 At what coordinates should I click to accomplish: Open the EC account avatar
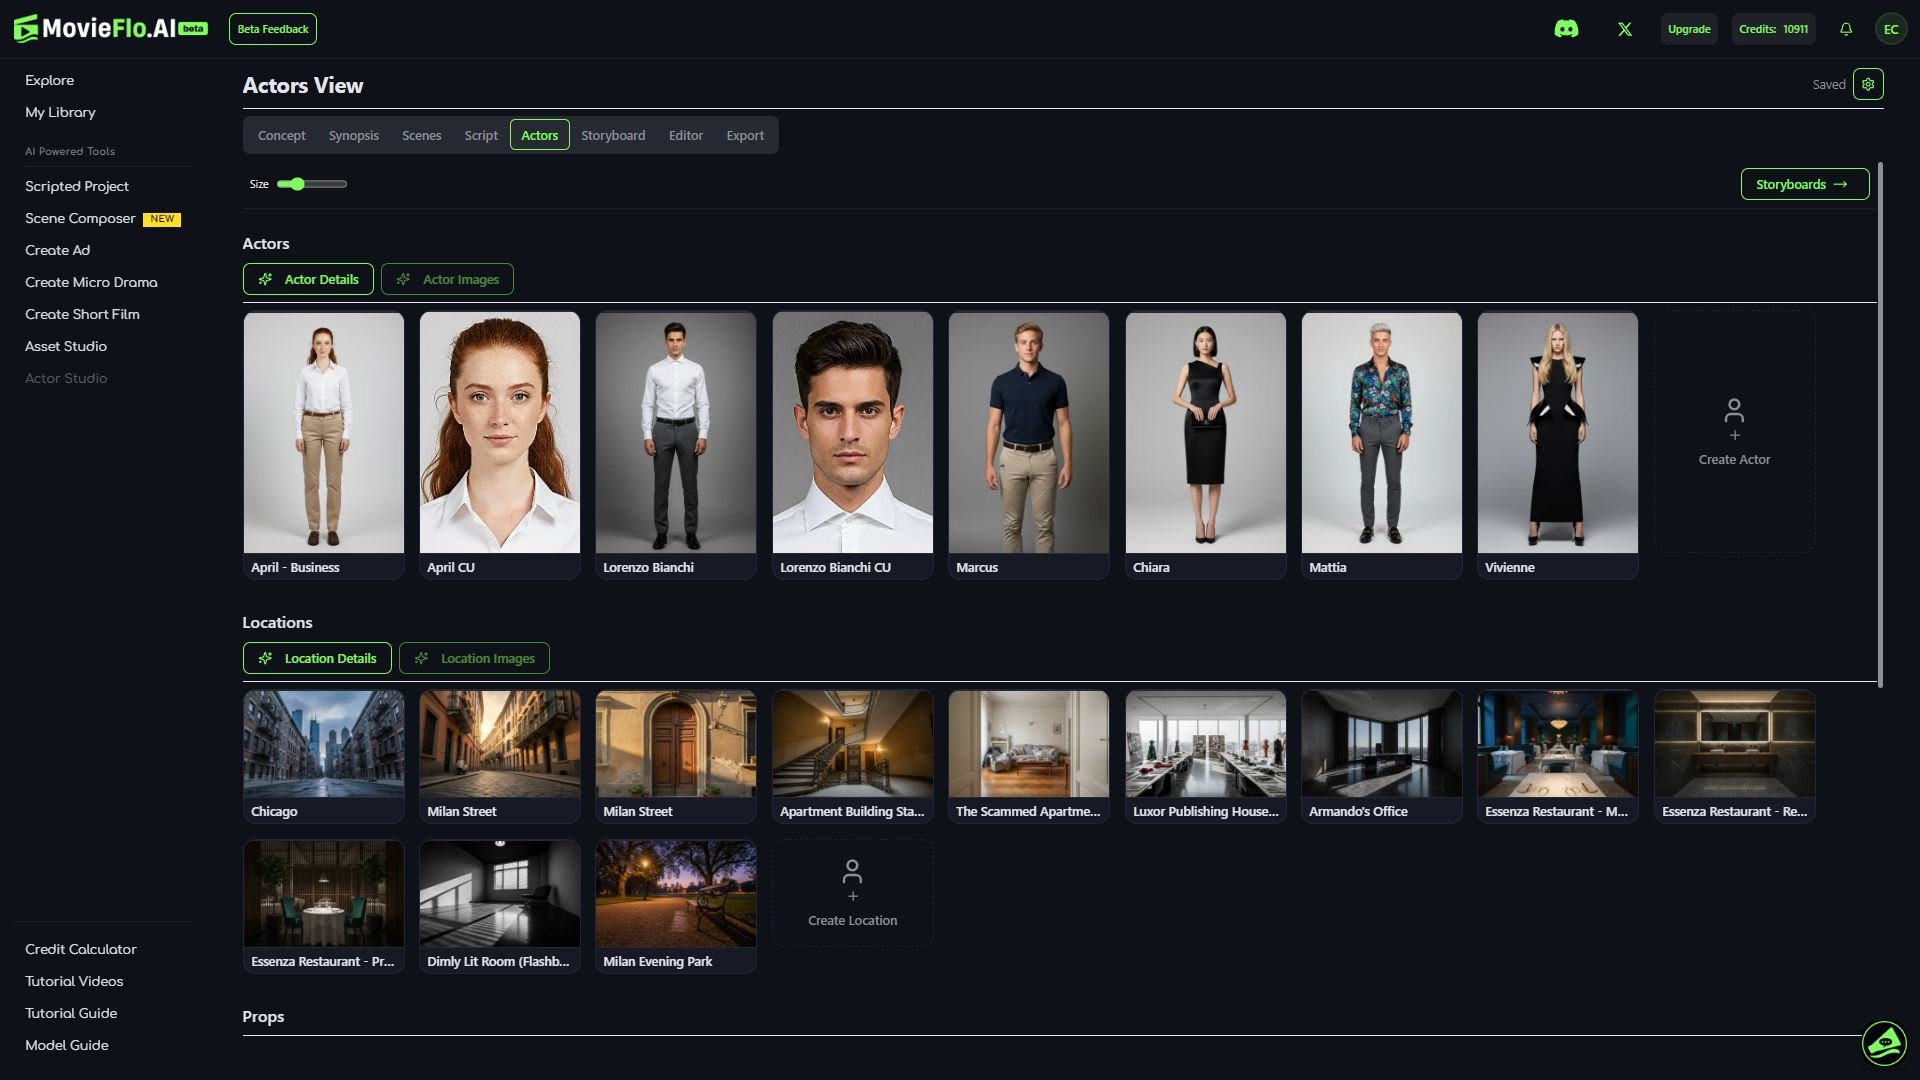click(1891, 29)
